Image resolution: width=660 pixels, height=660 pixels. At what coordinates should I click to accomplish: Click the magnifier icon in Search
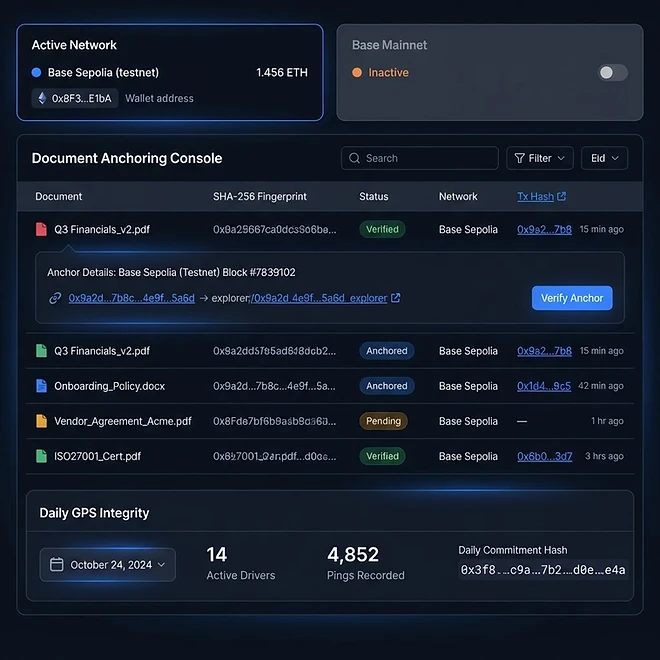(x=354, y=158)
